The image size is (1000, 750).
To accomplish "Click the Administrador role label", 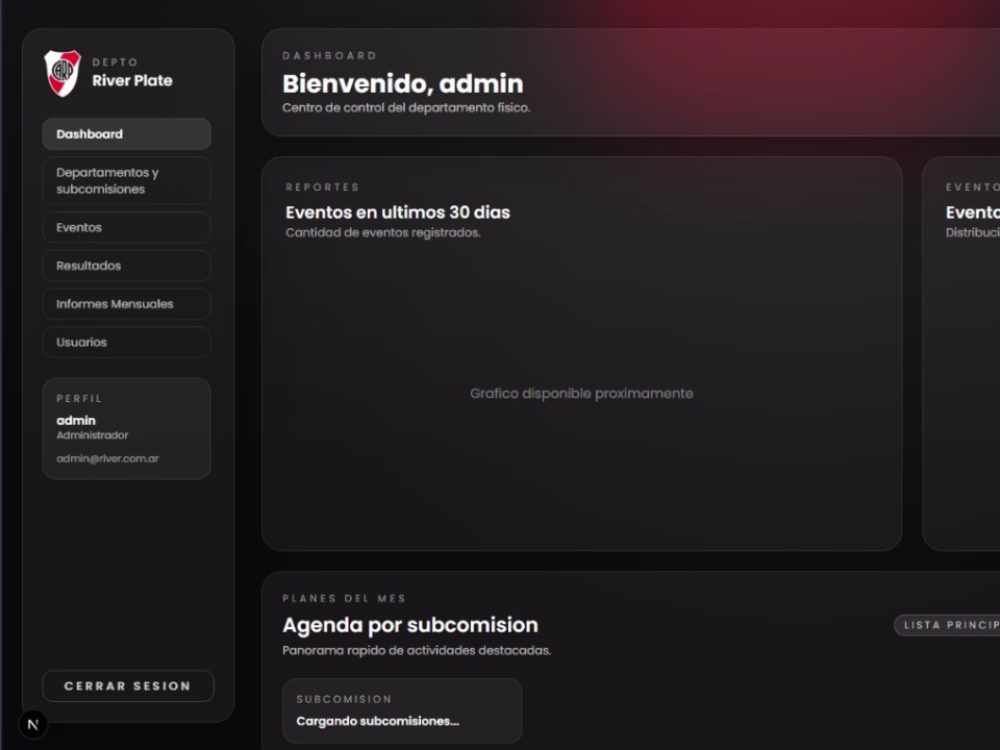I will 92,435.
